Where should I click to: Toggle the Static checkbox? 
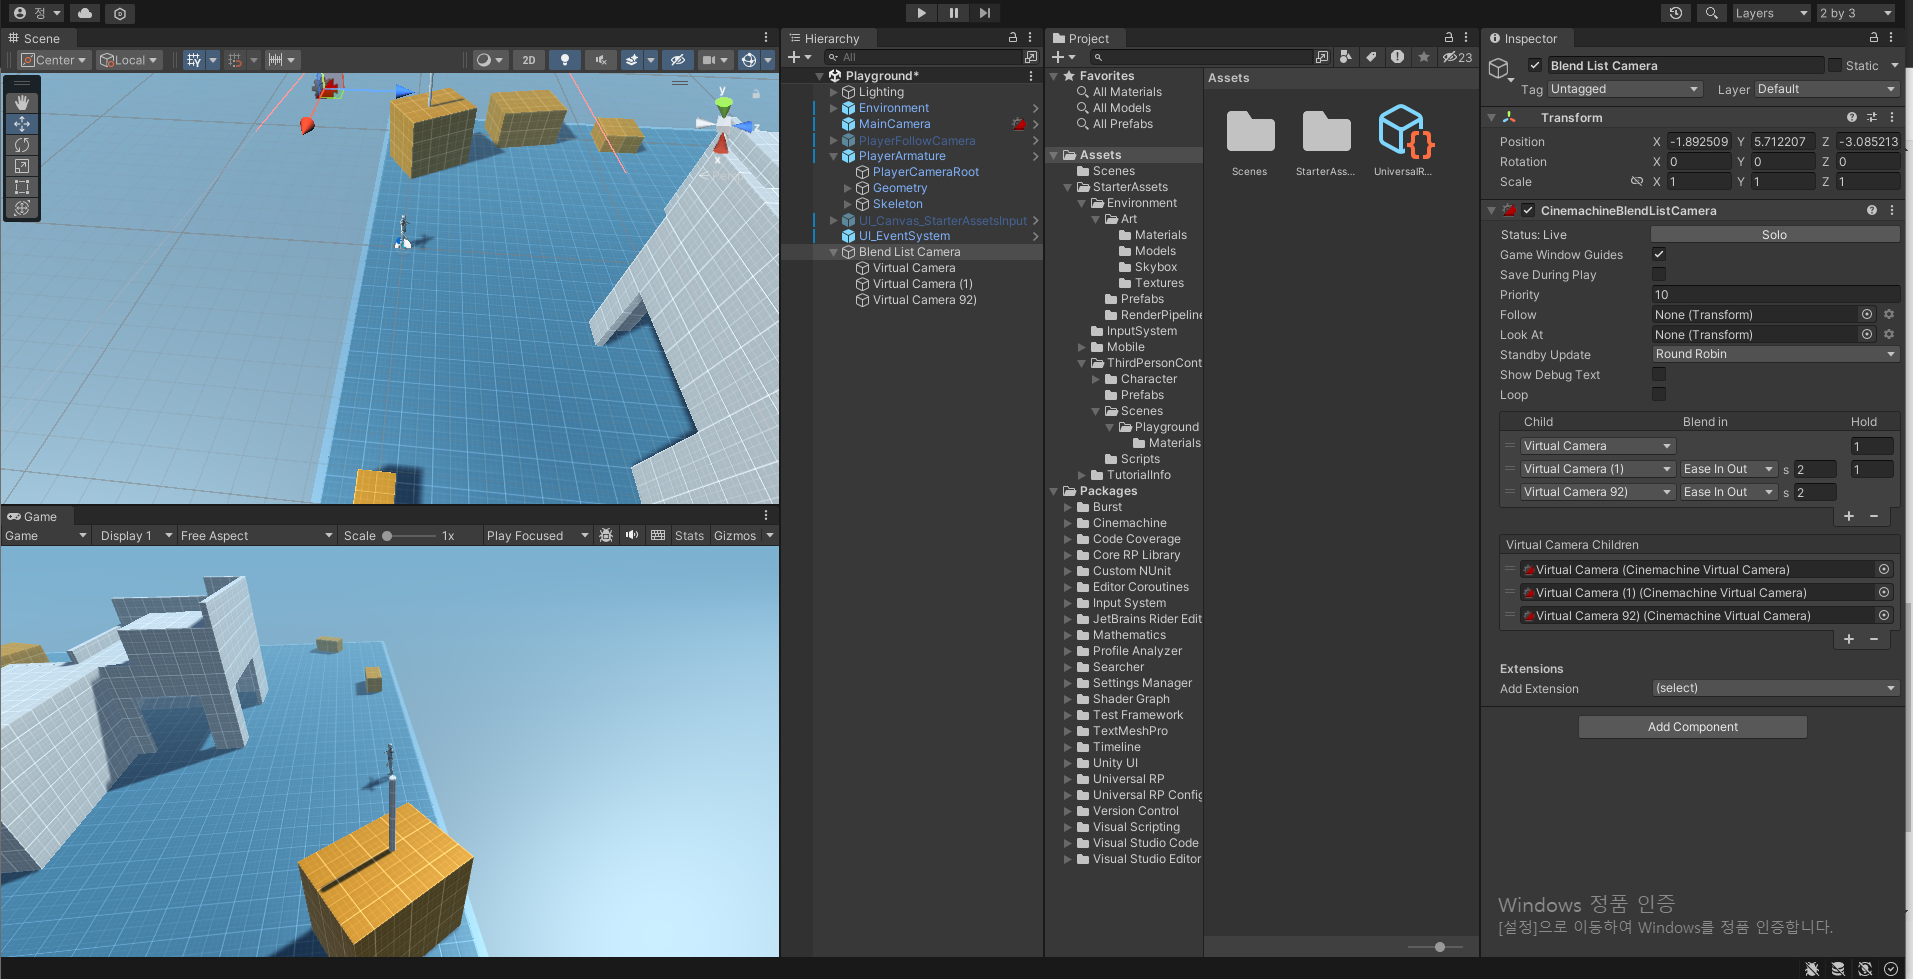1835,65
